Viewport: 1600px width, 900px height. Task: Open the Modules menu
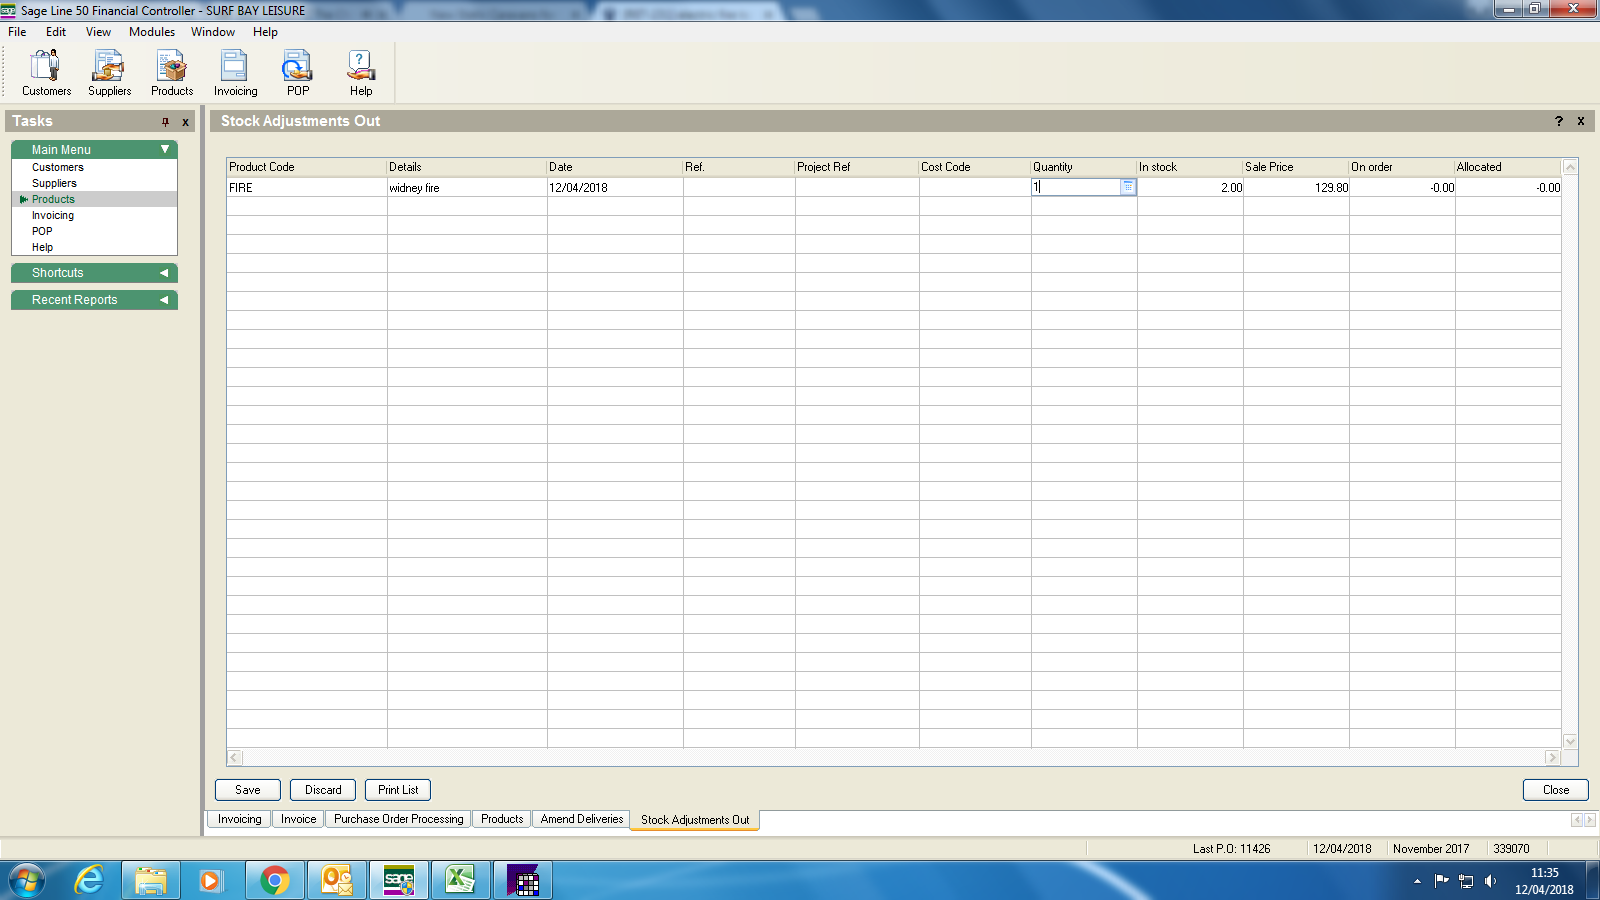[x=151, y=32]
